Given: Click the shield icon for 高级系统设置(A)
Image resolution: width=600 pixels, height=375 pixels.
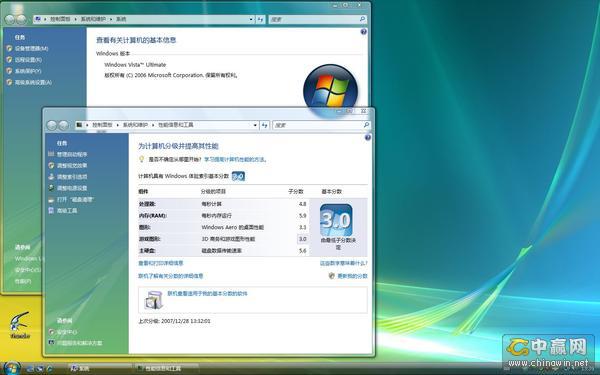Looking at the screenshot, I should tap(9, 82).
